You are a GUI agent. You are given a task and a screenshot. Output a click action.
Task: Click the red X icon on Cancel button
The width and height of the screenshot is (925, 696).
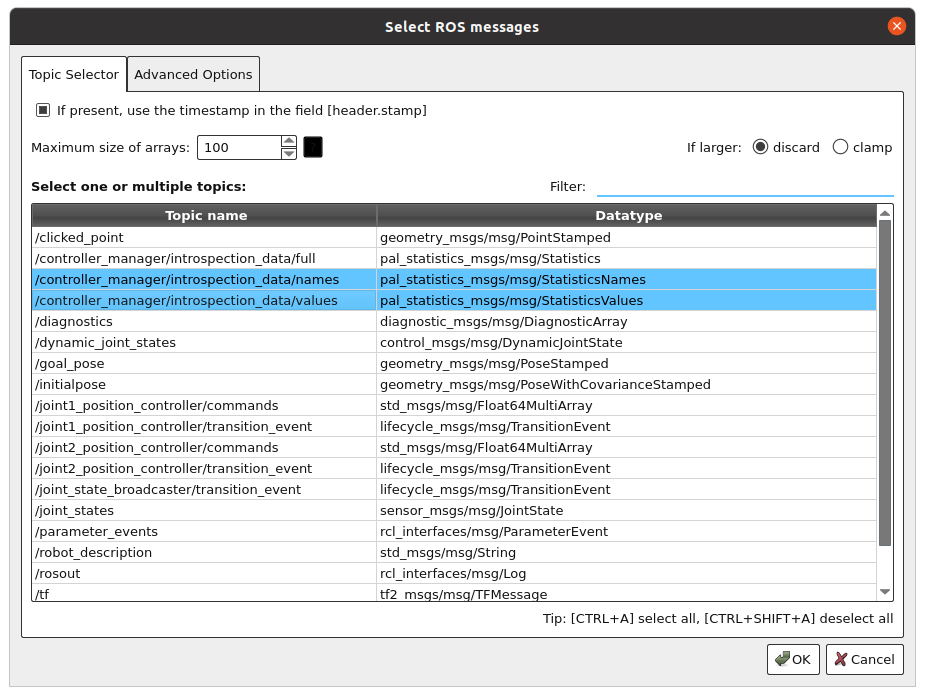[841, 659]
